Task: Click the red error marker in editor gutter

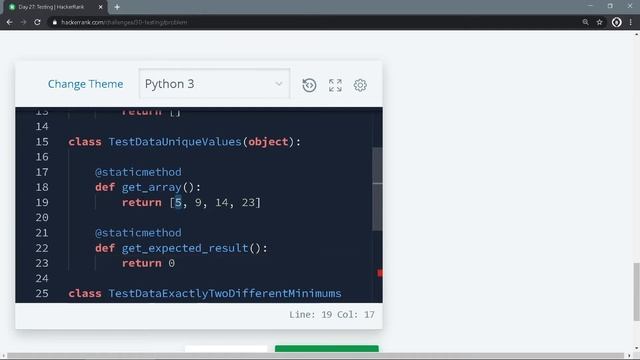Action: point(380,273)
